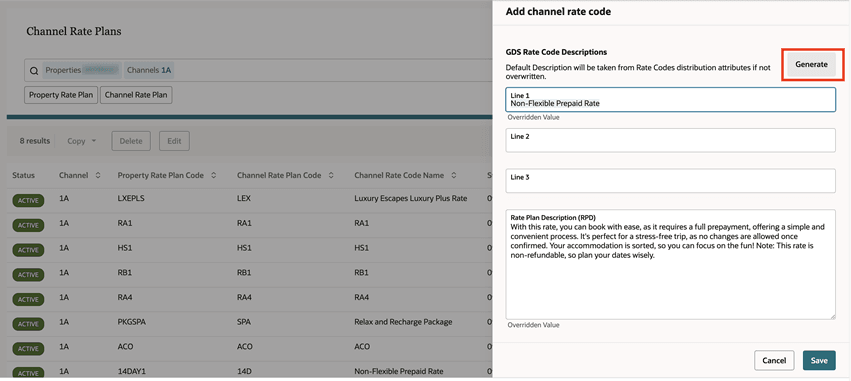Edit the Rate Plan Description (RPD) text area
This screenshot has height=381, width=851.
click(x=670, y=264)
